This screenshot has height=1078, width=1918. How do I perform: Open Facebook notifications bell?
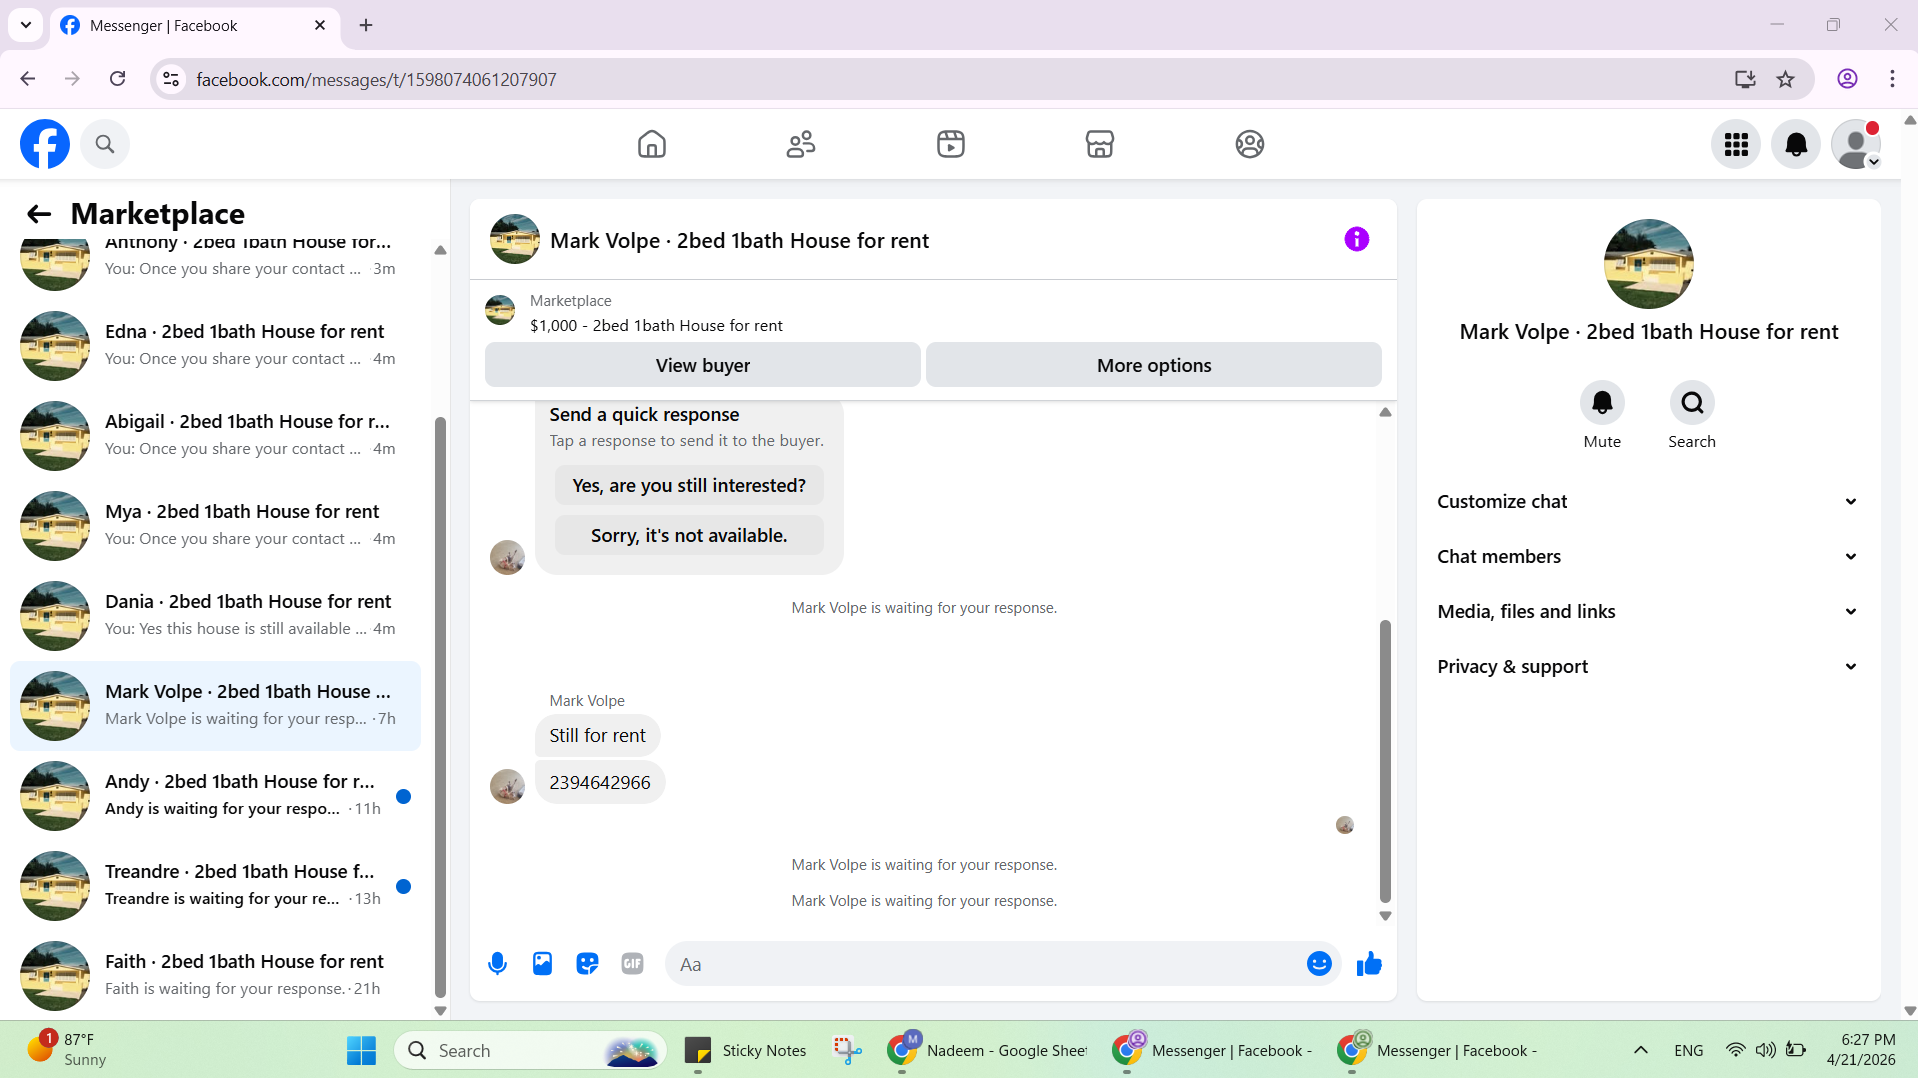coord(1796,145)
